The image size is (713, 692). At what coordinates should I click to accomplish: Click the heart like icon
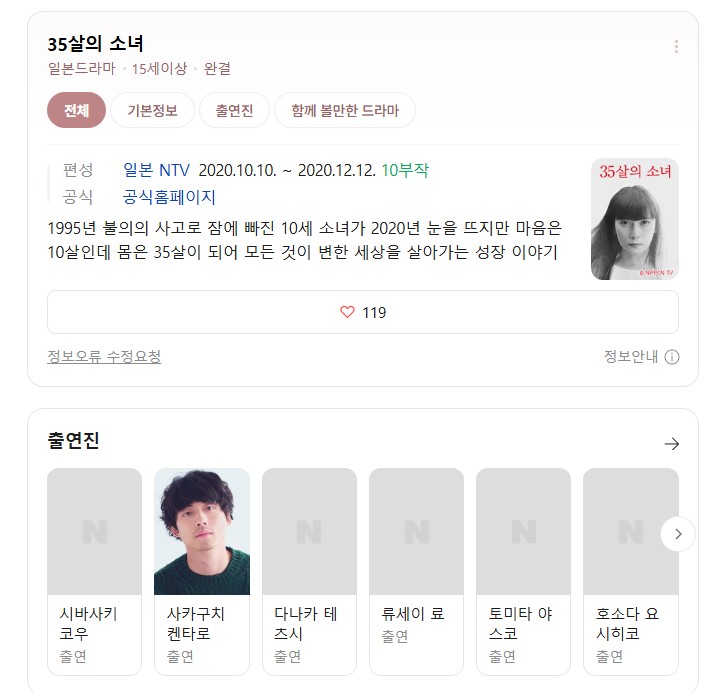click(347, 312)
